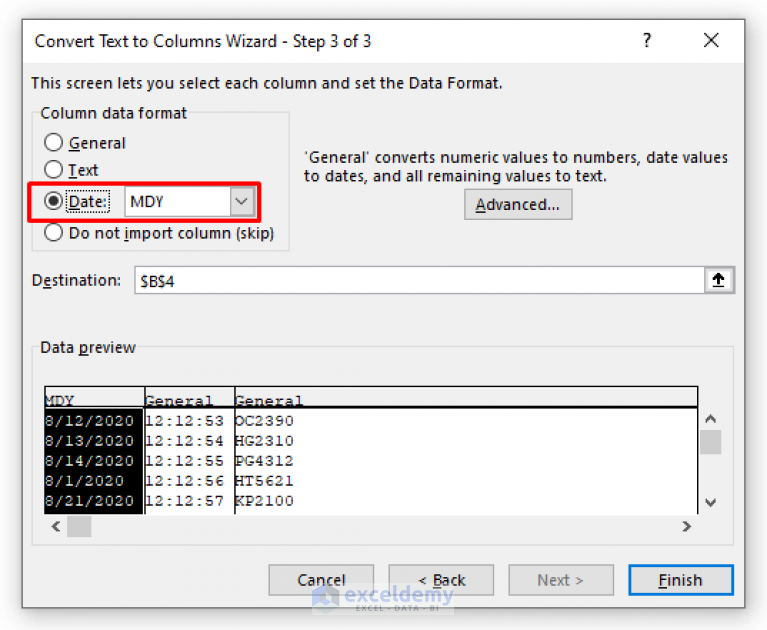
Task: Click the 8/21/2020 preview cell
Action: 89,501
